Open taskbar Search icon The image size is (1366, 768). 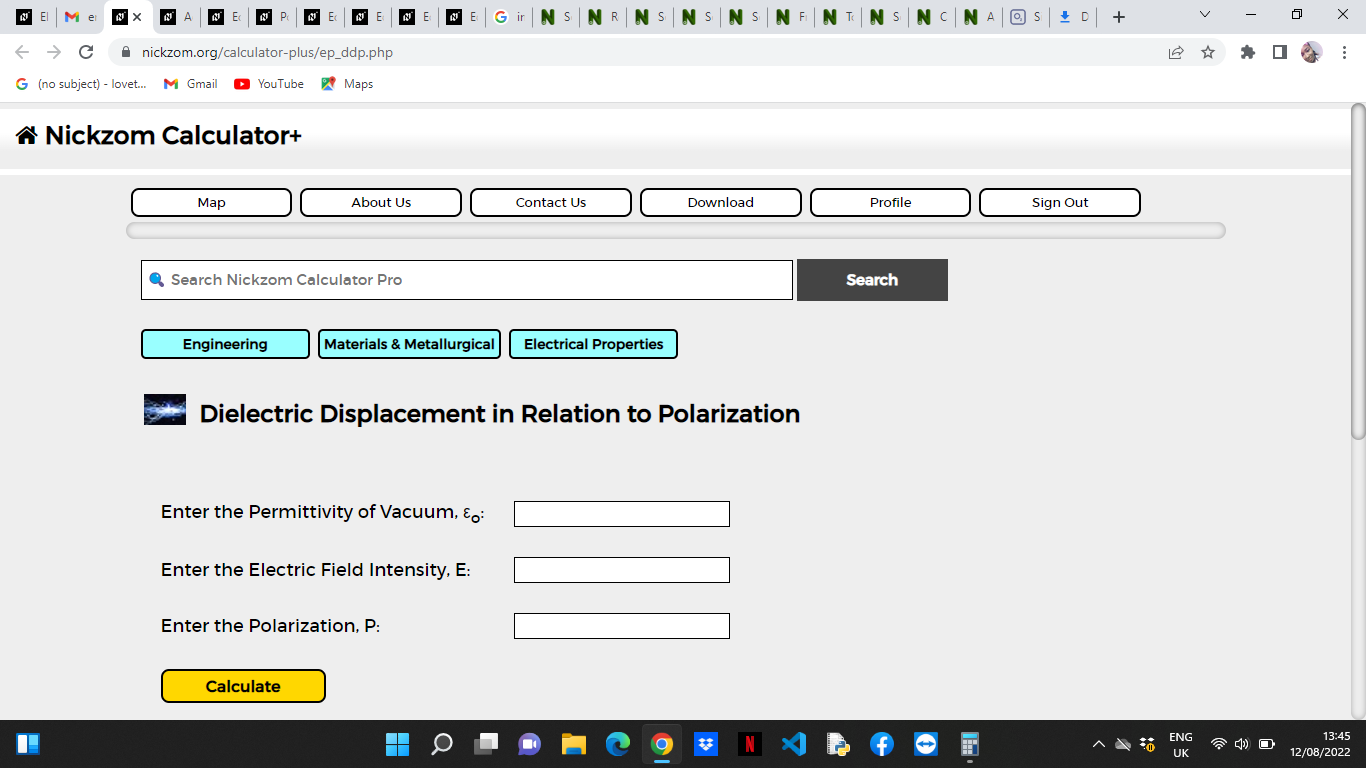(x=441, y=744)
